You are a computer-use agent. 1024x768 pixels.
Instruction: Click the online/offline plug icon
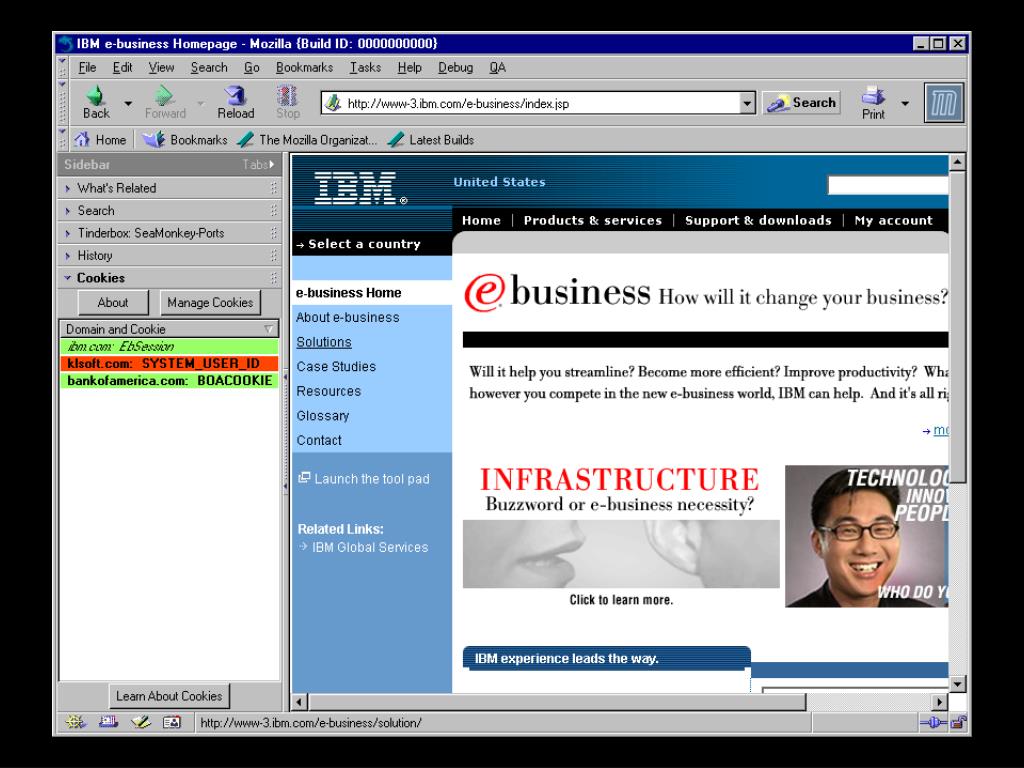point(933,722)
